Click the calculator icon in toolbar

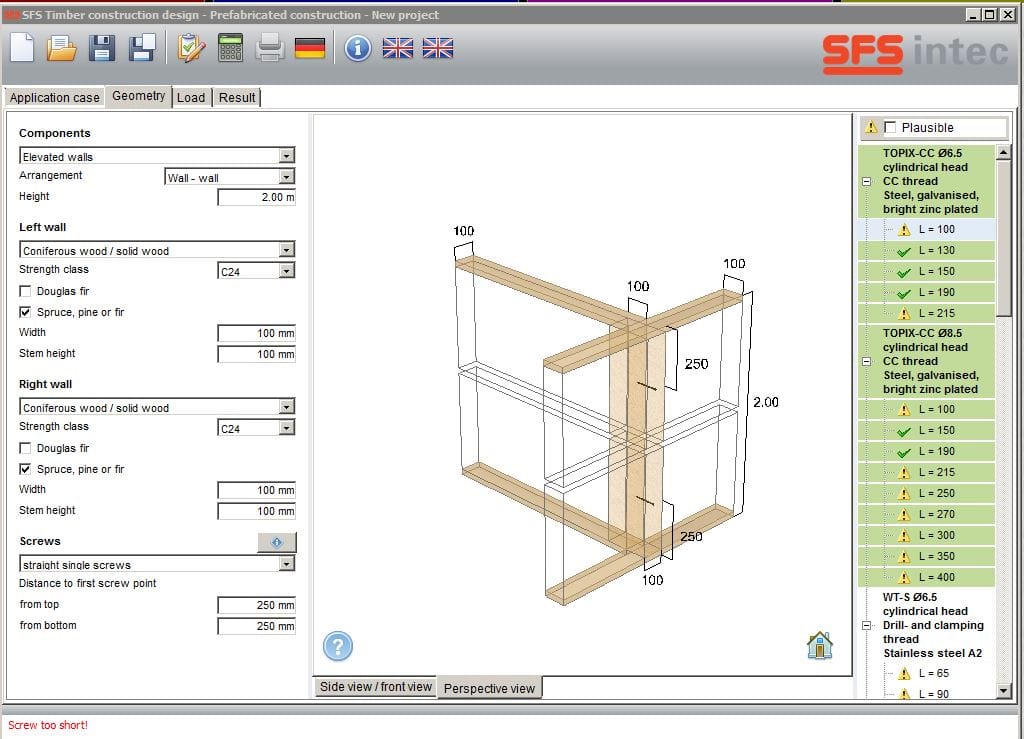point(231,47)
